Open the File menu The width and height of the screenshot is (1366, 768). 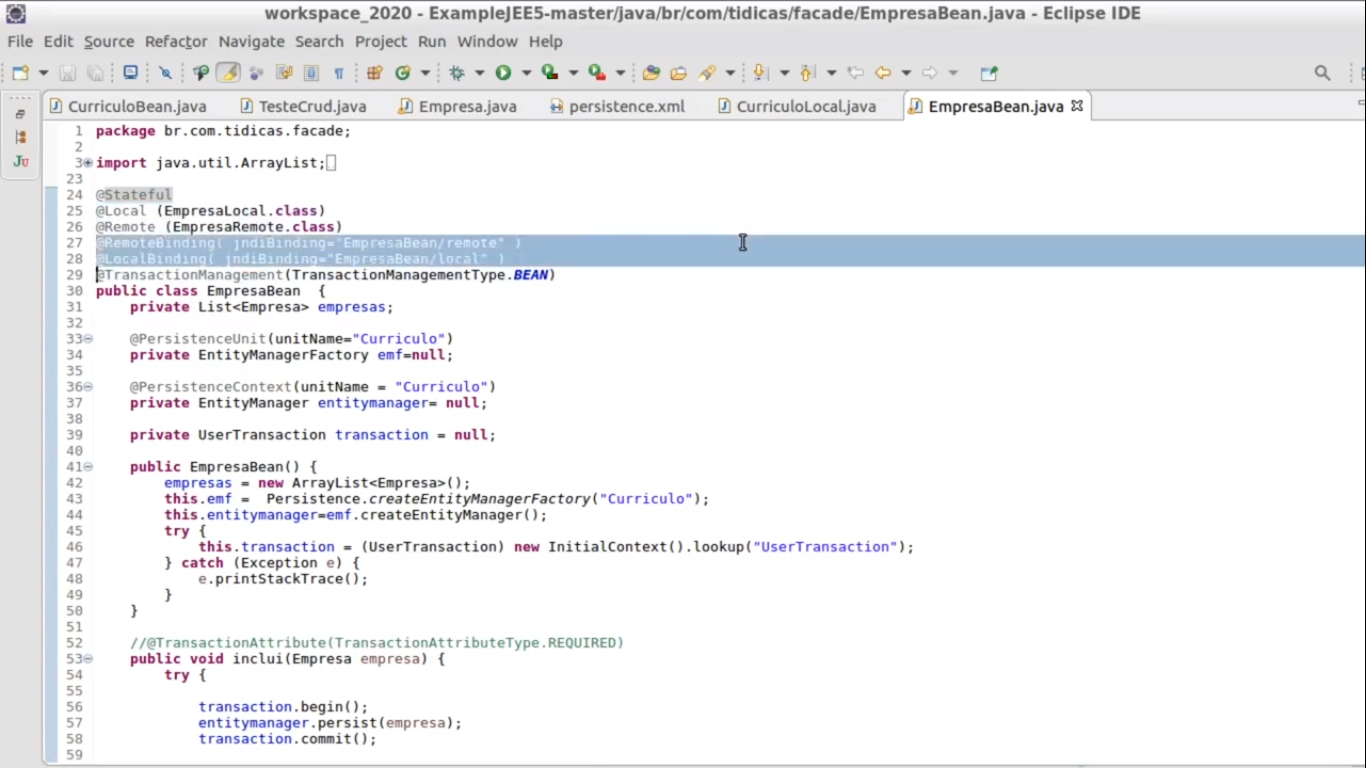20,41
